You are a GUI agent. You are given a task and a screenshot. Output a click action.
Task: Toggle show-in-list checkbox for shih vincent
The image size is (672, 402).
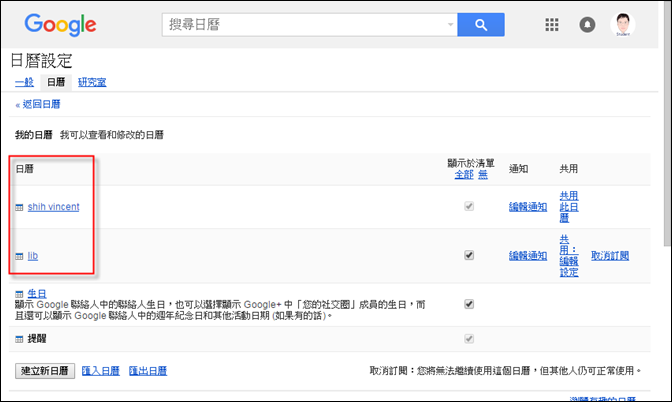coord(469,206)
